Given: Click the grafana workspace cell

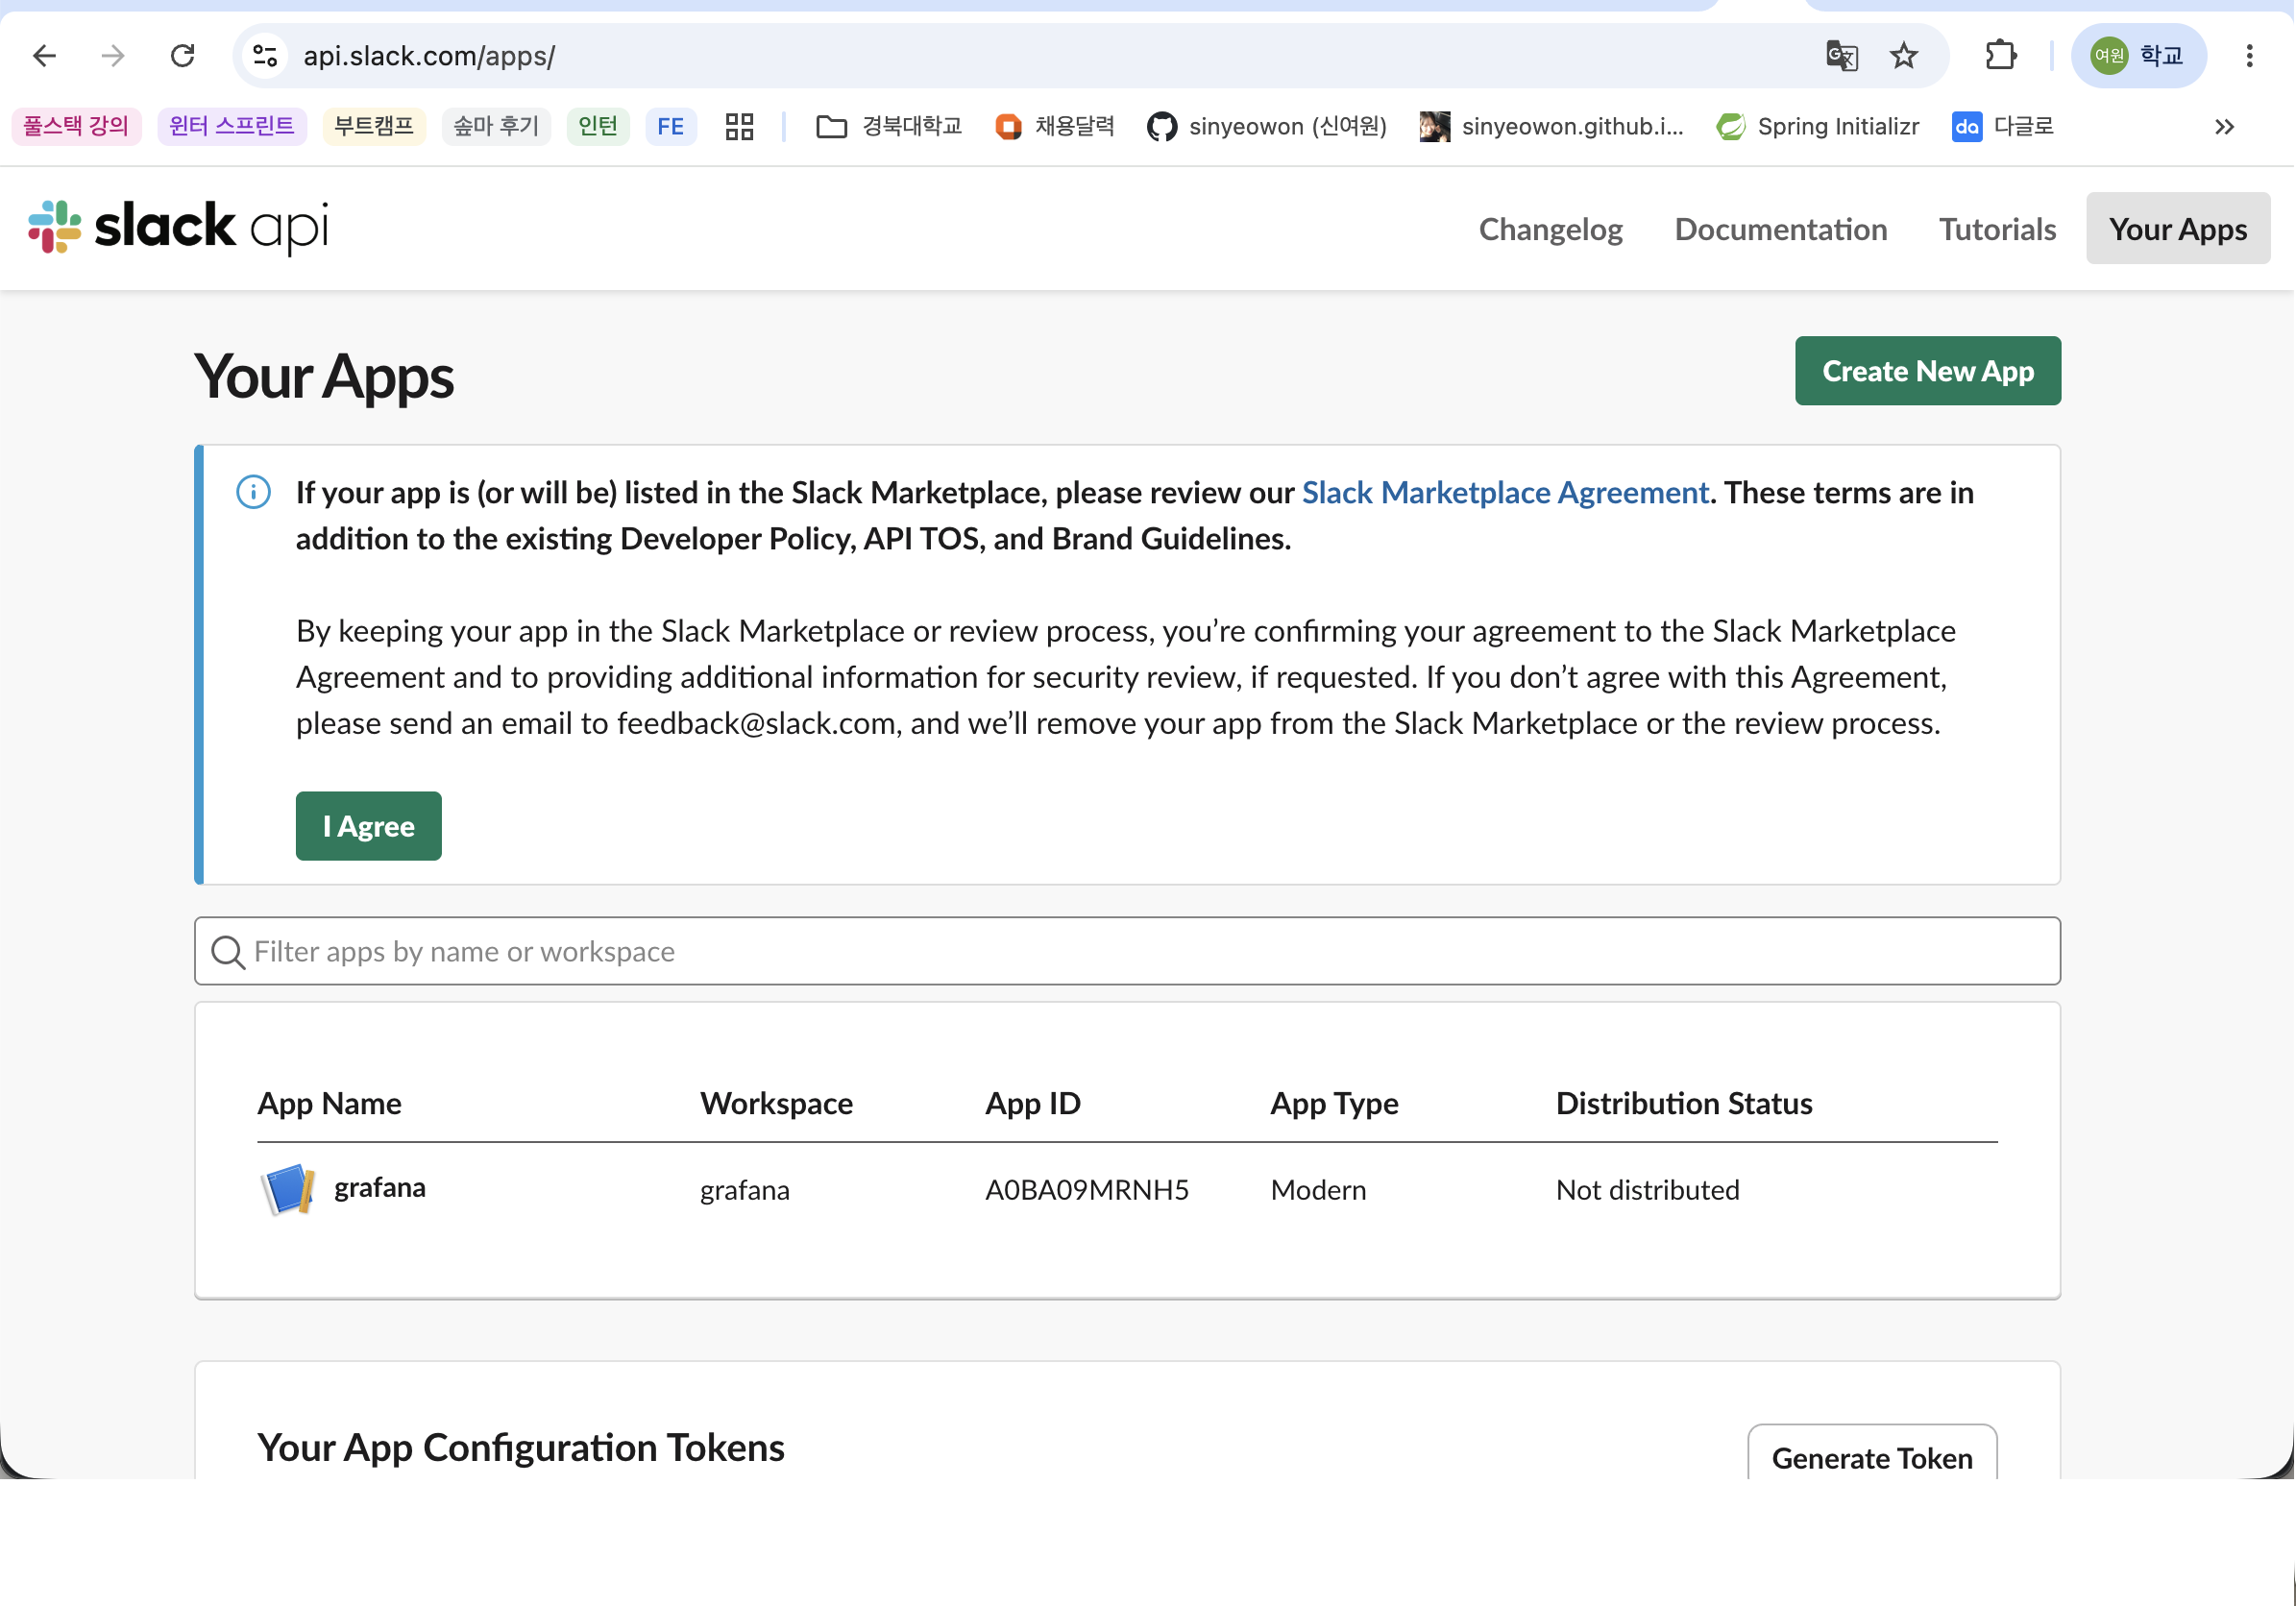Looking at the screenshot, I should 745,1190.
